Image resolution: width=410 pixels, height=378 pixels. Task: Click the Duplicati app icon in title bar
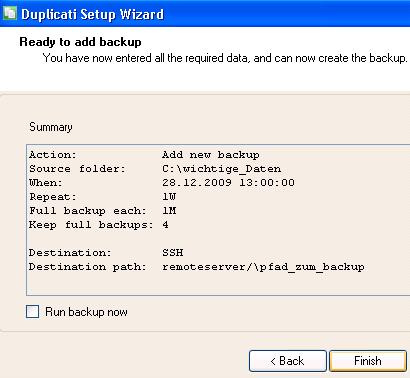click(x=9, y=14)
